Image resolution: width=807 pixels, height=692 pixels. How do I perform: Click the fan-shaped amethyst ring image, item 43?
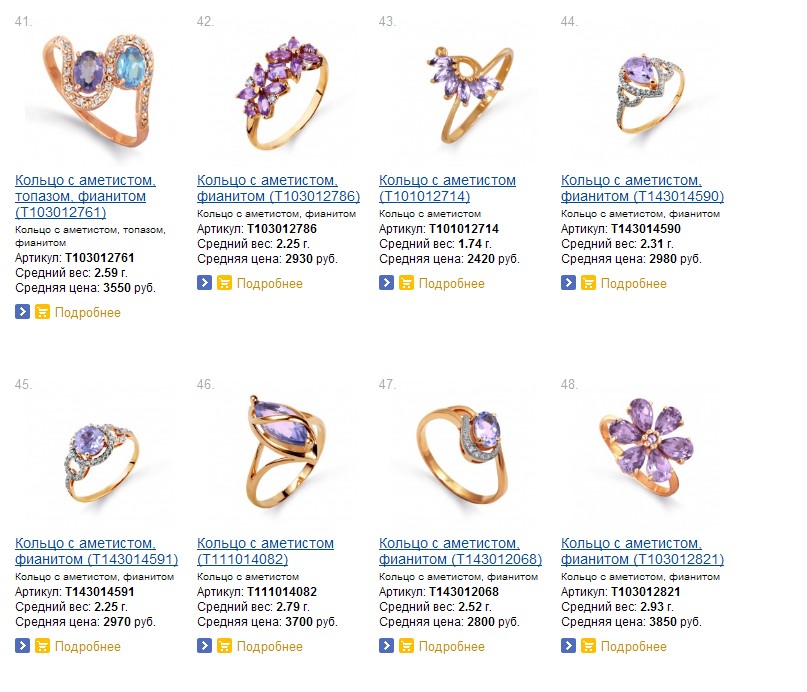click(x=469, y=94)
